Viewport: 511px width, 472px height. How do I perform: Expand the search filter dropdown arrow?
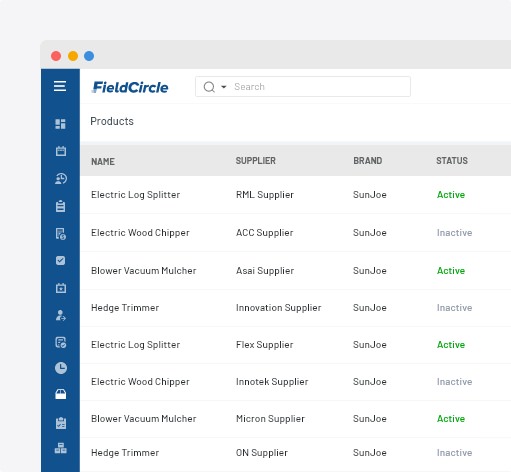224,87
